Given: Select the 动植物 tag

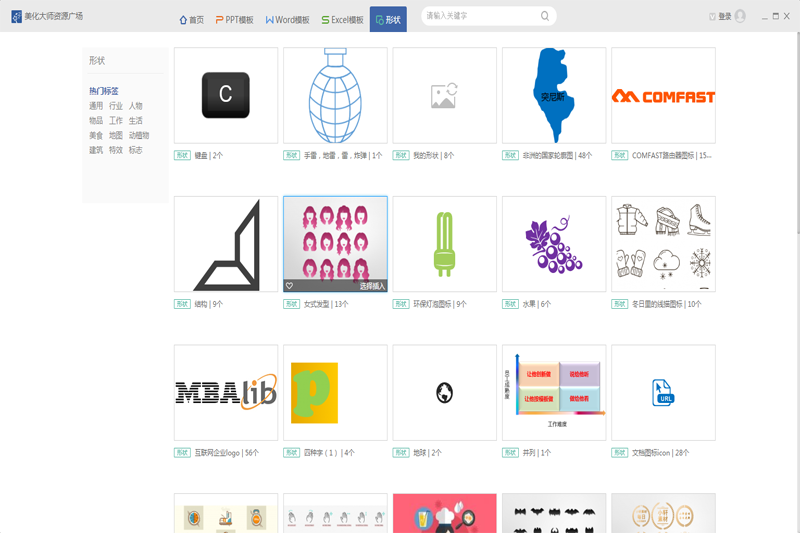Looking at the screenshot, I should (x=139, y=135).
